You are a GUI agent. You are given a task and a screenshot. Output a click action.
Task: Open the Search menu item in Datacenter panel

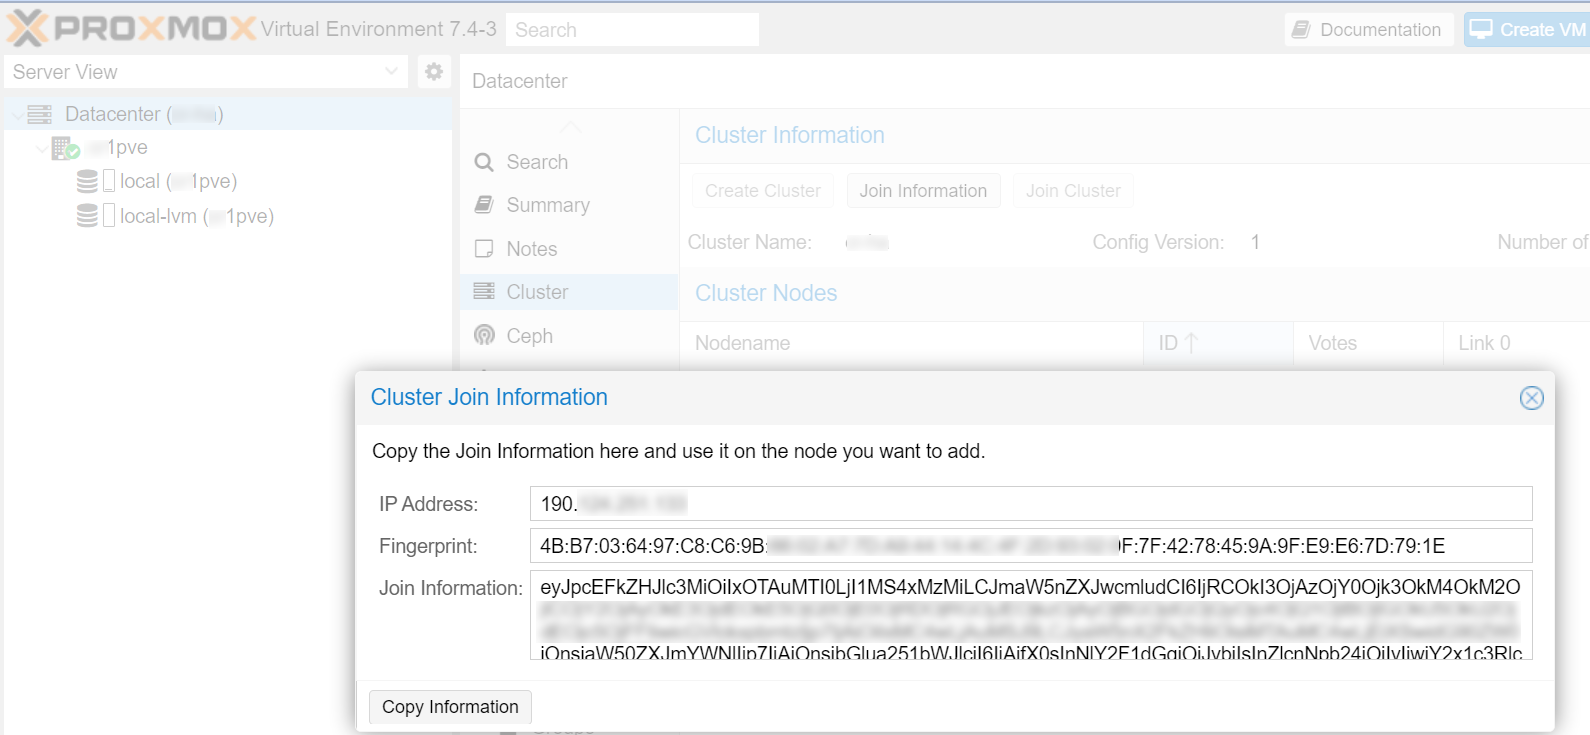point(569,162)
